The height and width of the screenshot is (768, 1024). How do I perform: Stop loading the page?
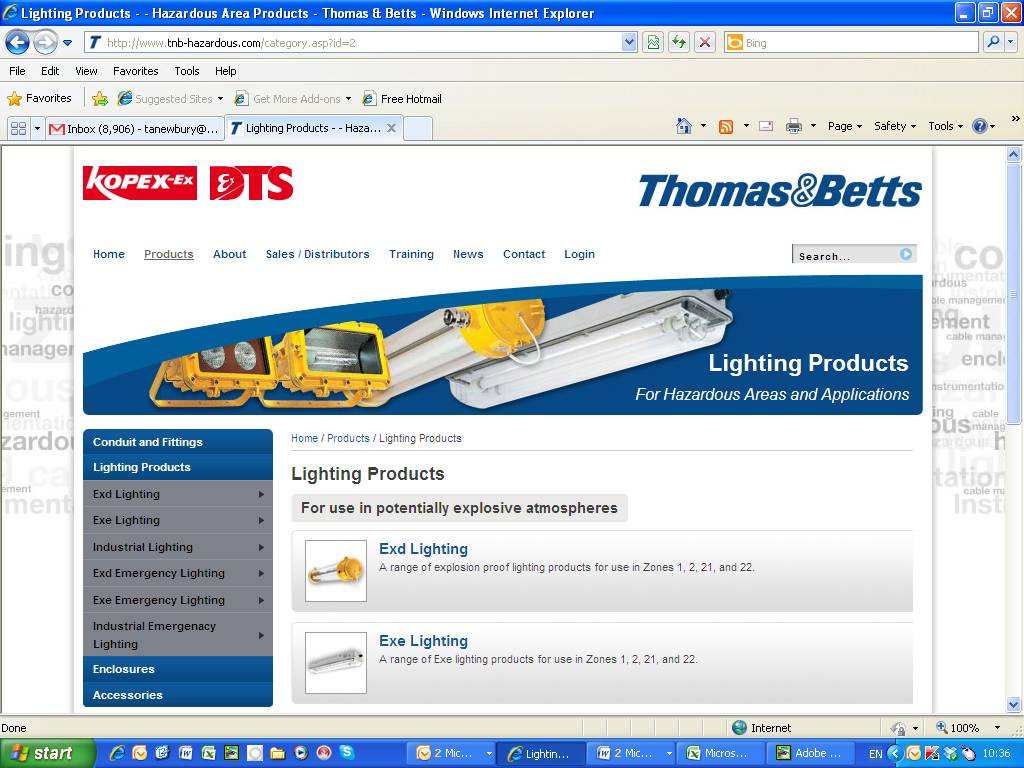click(705, 42)
